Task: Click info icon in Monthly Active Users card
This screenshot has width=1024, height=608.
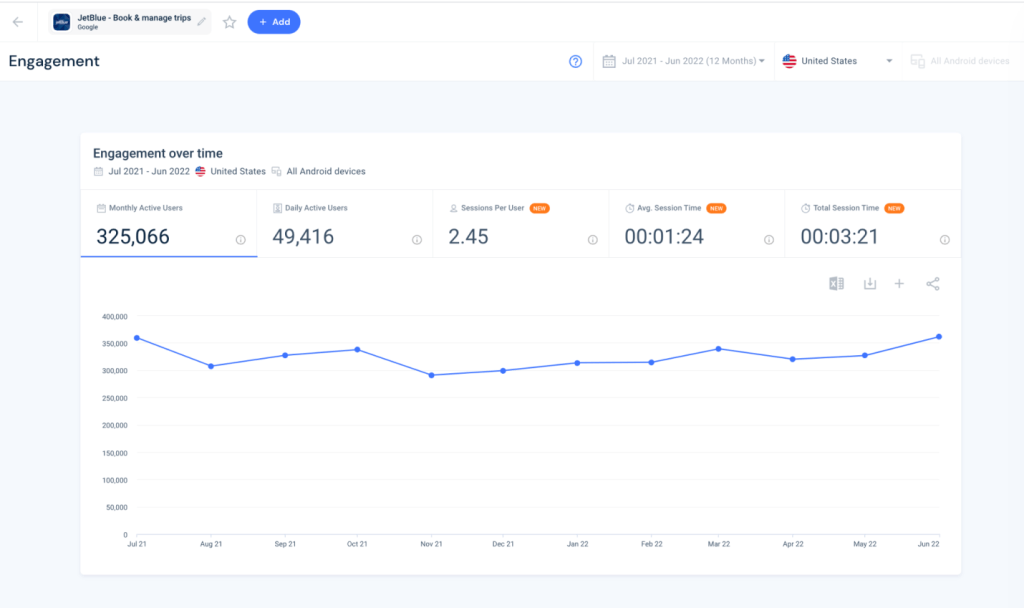Action: 240,240
